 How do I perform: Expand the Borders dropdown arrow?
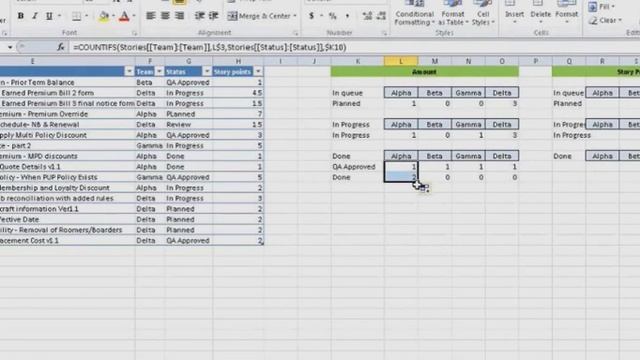tap(86, 16)
